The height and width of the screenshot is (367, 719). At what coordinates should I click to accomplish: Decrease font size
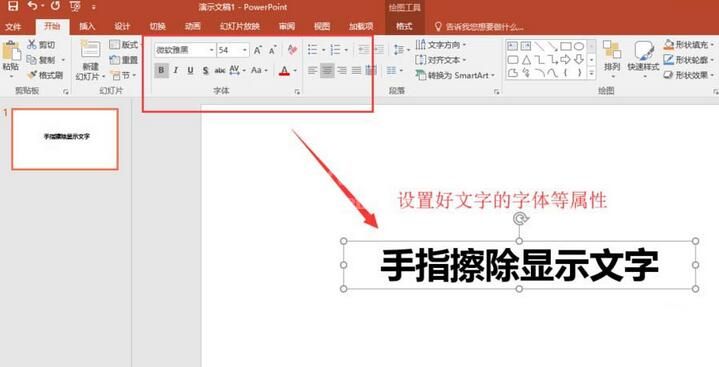pyautogui.click(x=272, y=50)
